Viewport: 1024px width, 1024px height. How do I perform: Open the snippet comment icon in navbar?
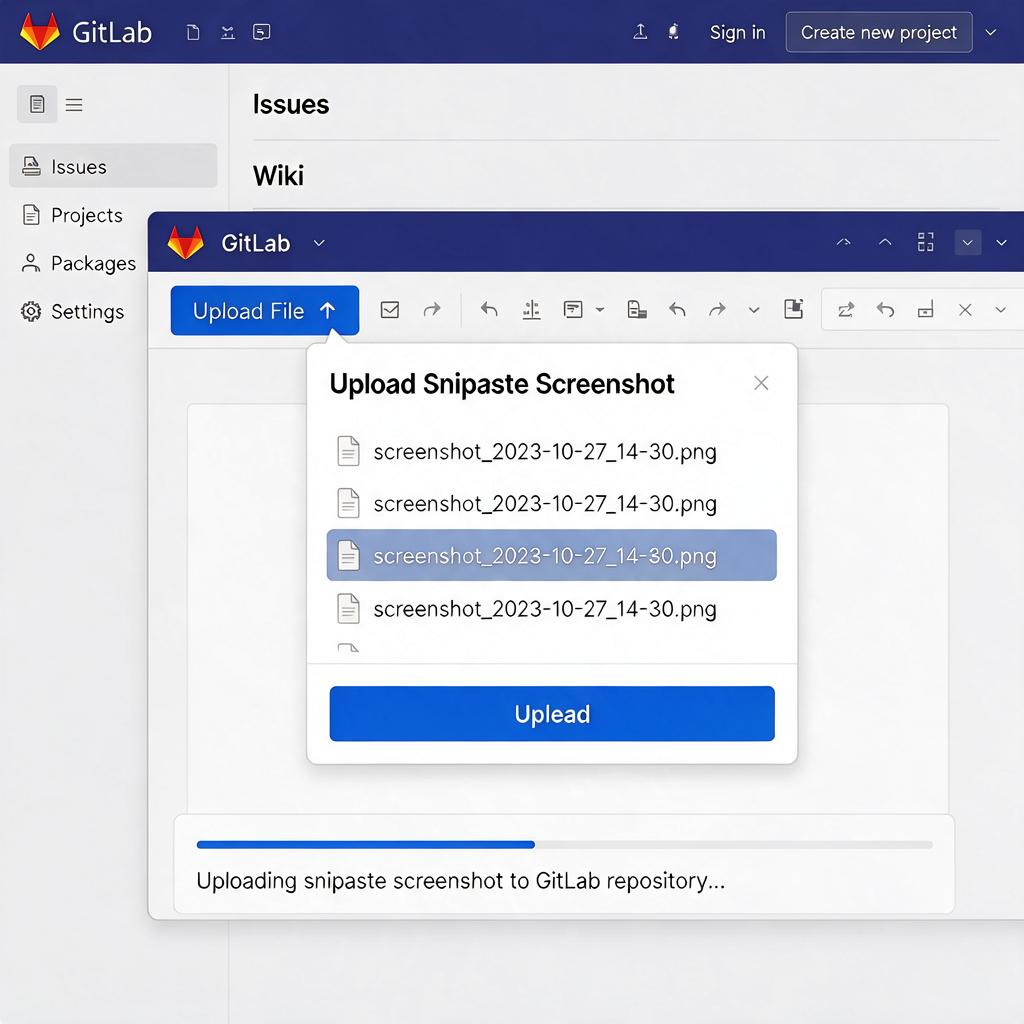(261, 32)
